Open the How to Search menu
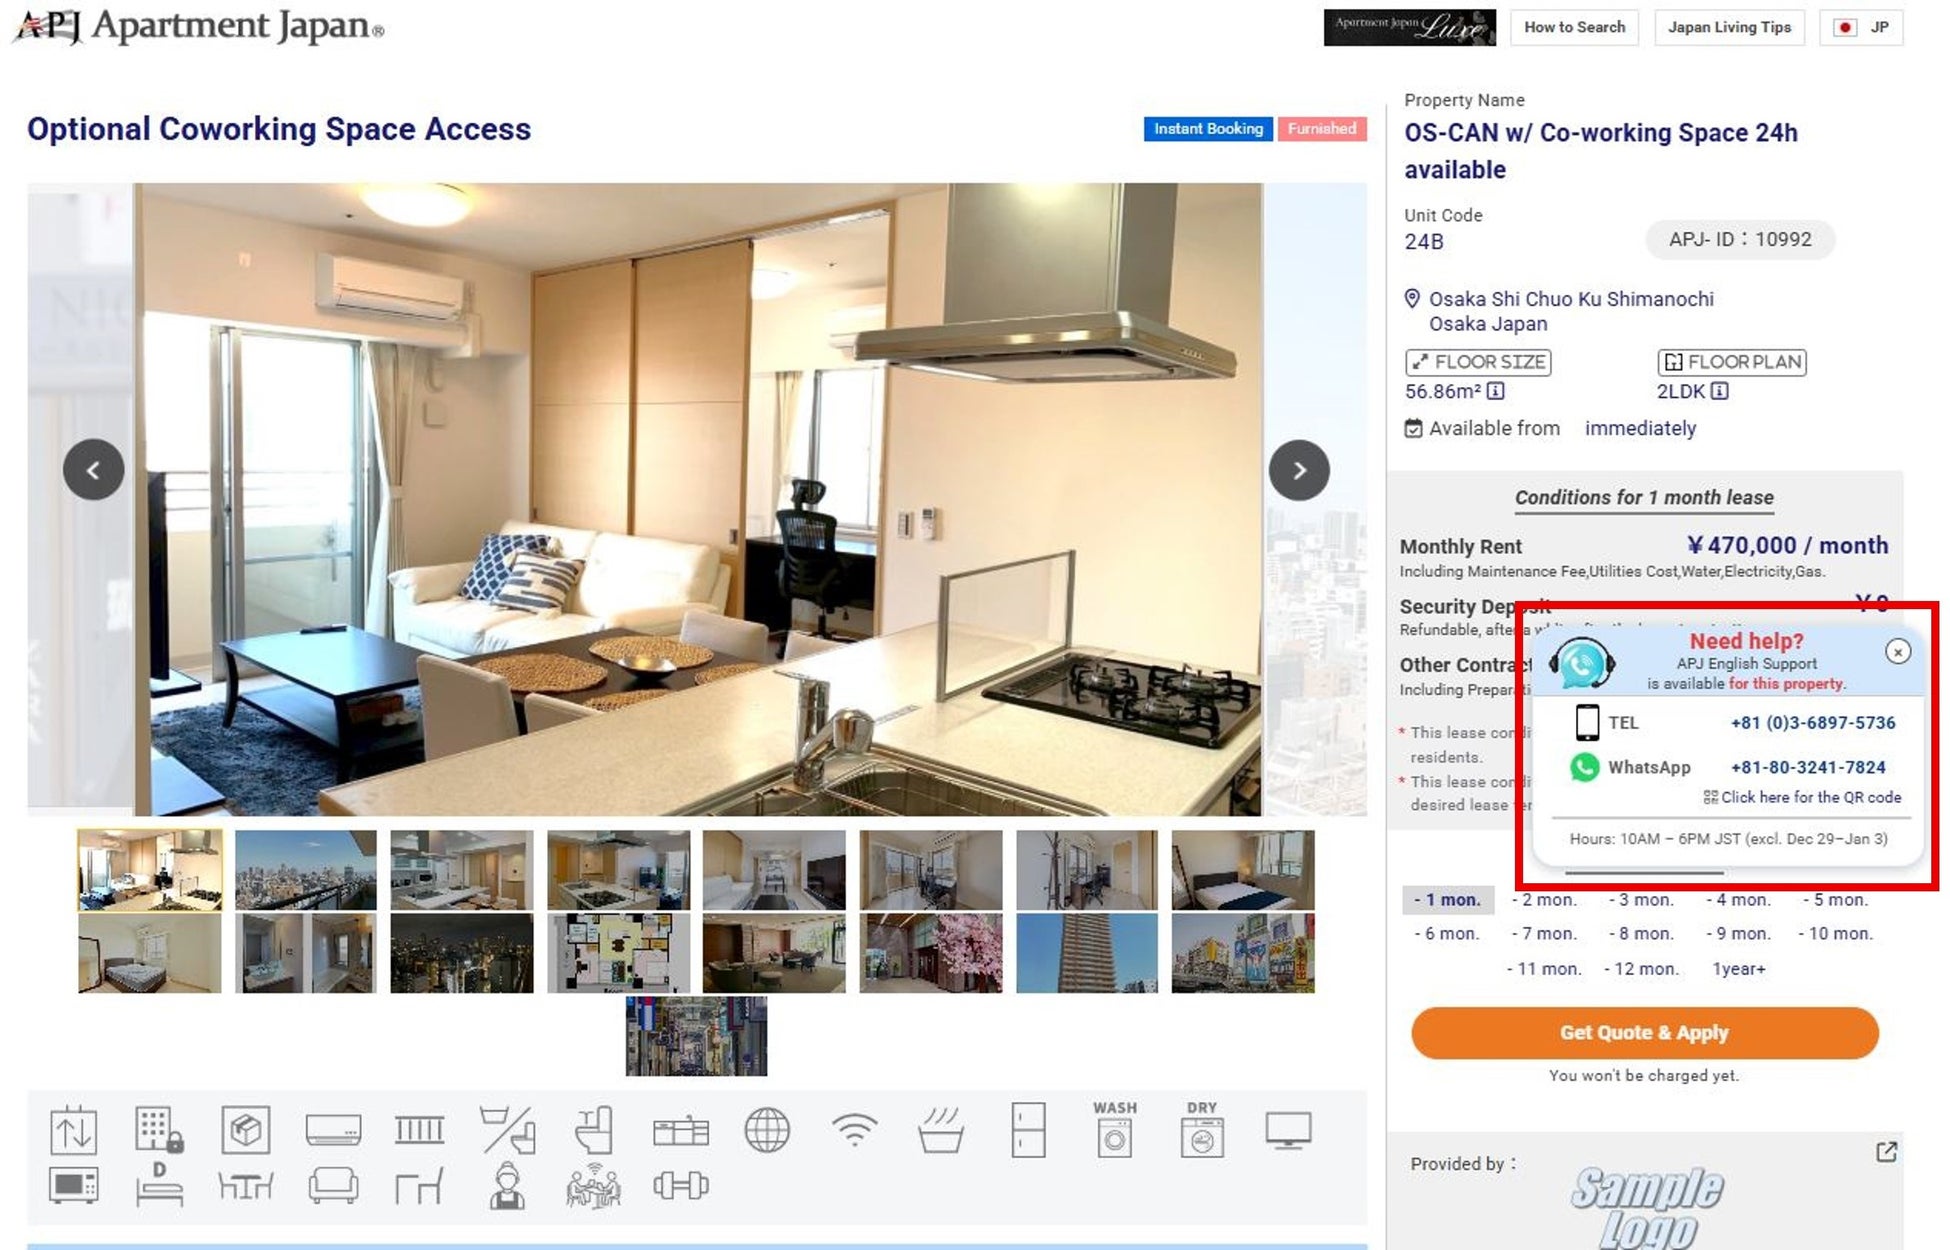 click(x=1574, y=27)
